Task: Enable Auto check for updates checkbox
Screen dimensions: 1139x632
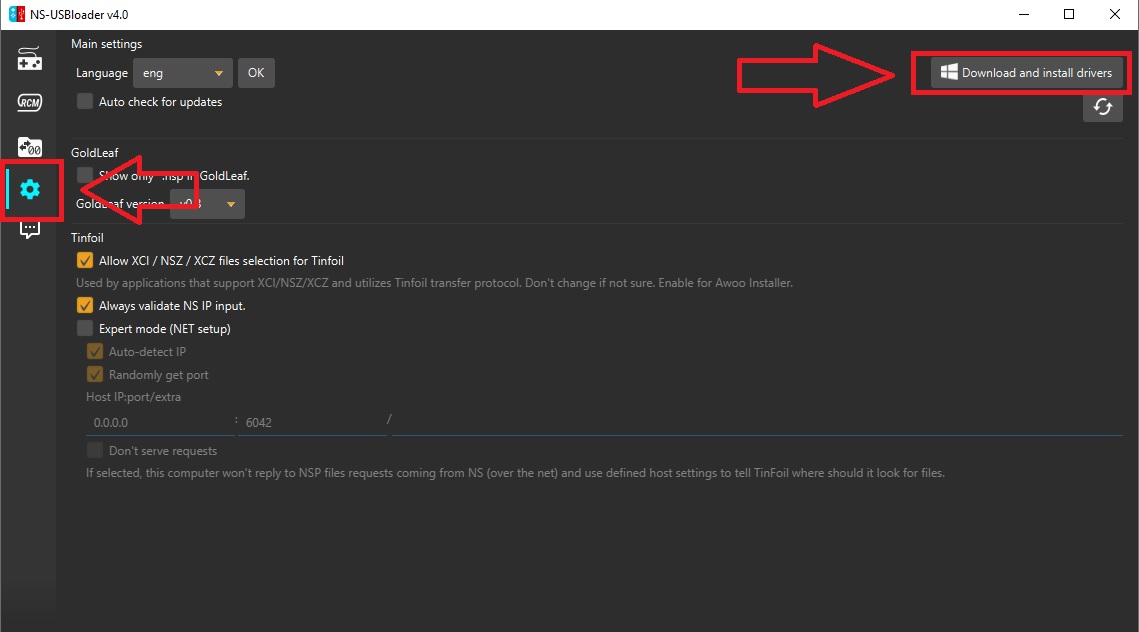Action: coord(85,102)
